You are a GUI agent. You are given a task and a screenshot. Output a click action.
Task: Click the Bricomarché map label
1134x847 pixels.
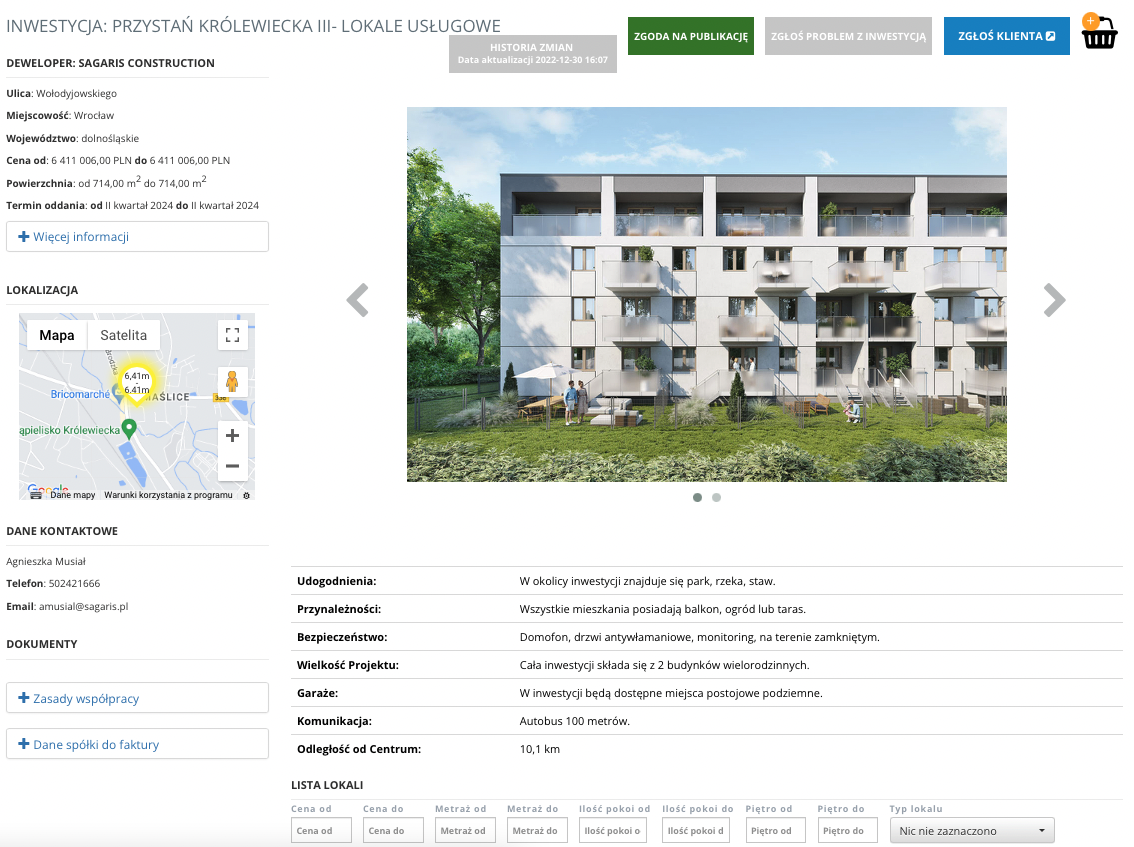coord(80,394)
